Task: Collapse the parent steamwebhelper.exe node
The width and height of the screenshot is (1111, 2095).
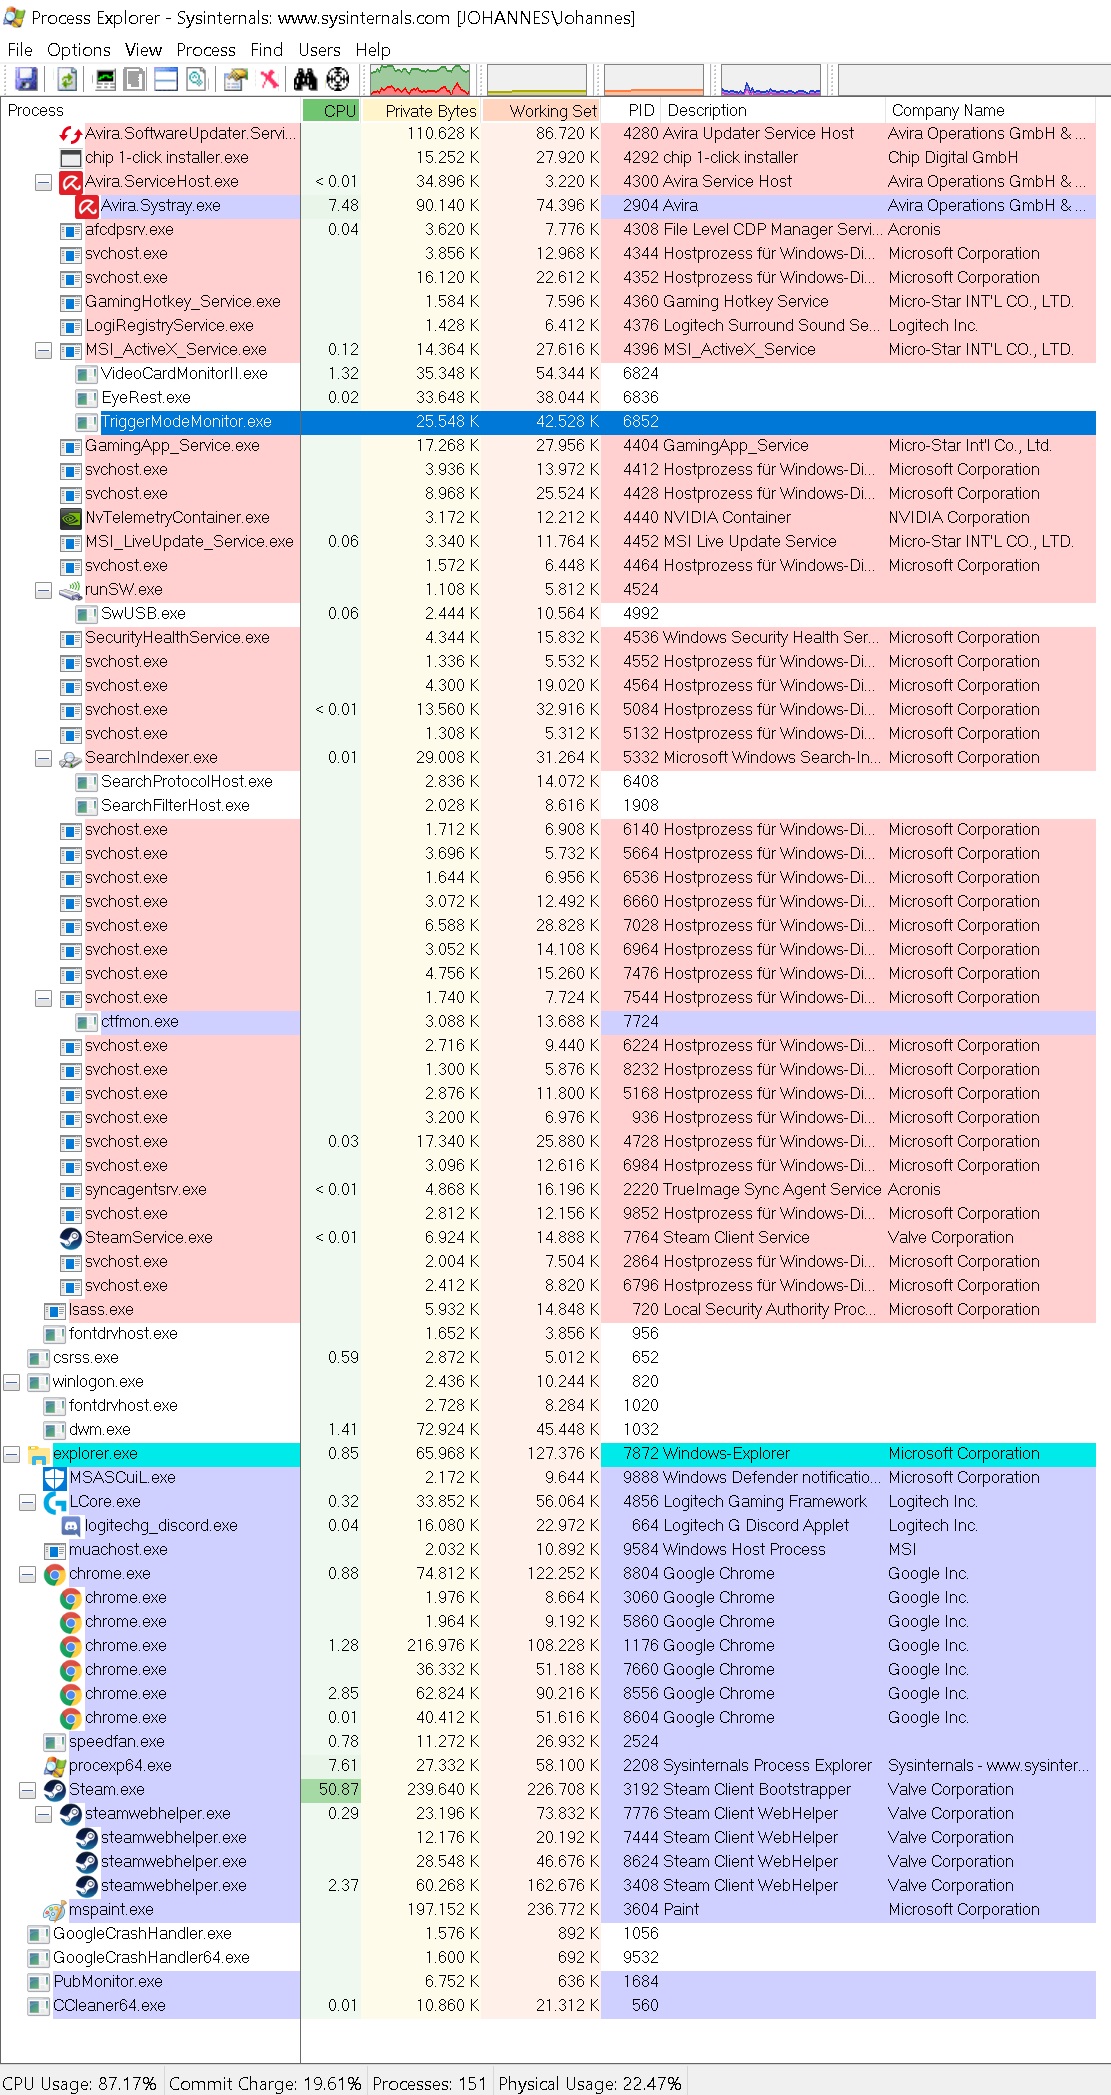Action: 43,1814
